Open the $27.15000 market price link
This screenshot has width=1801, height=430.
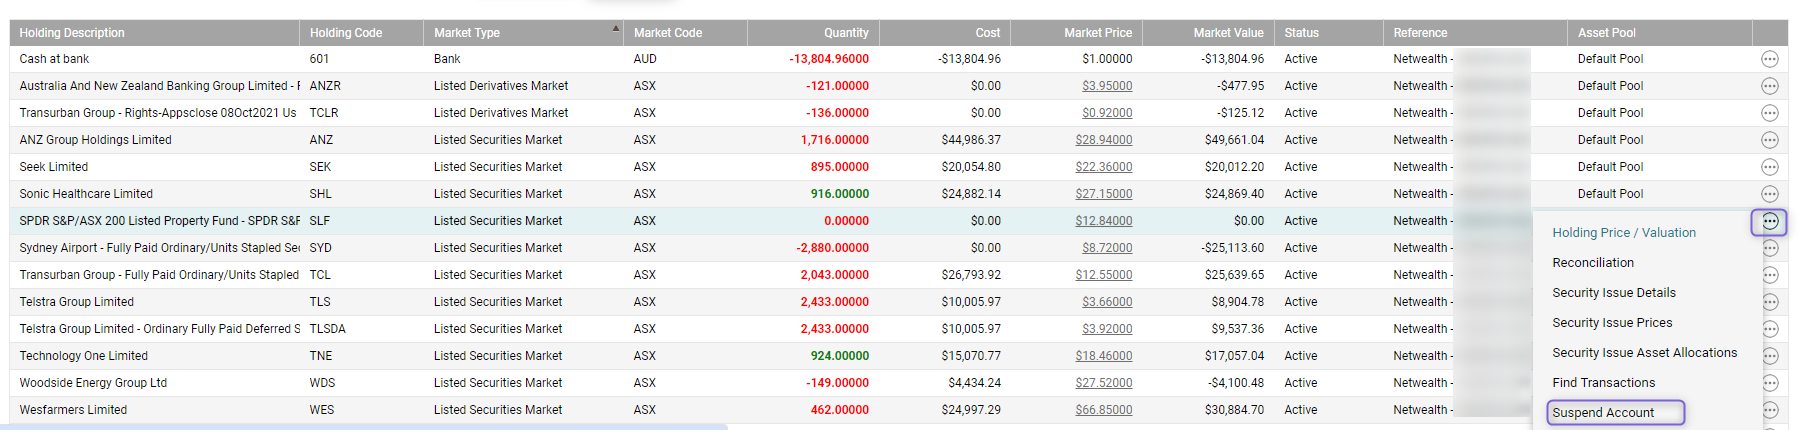1104,194
